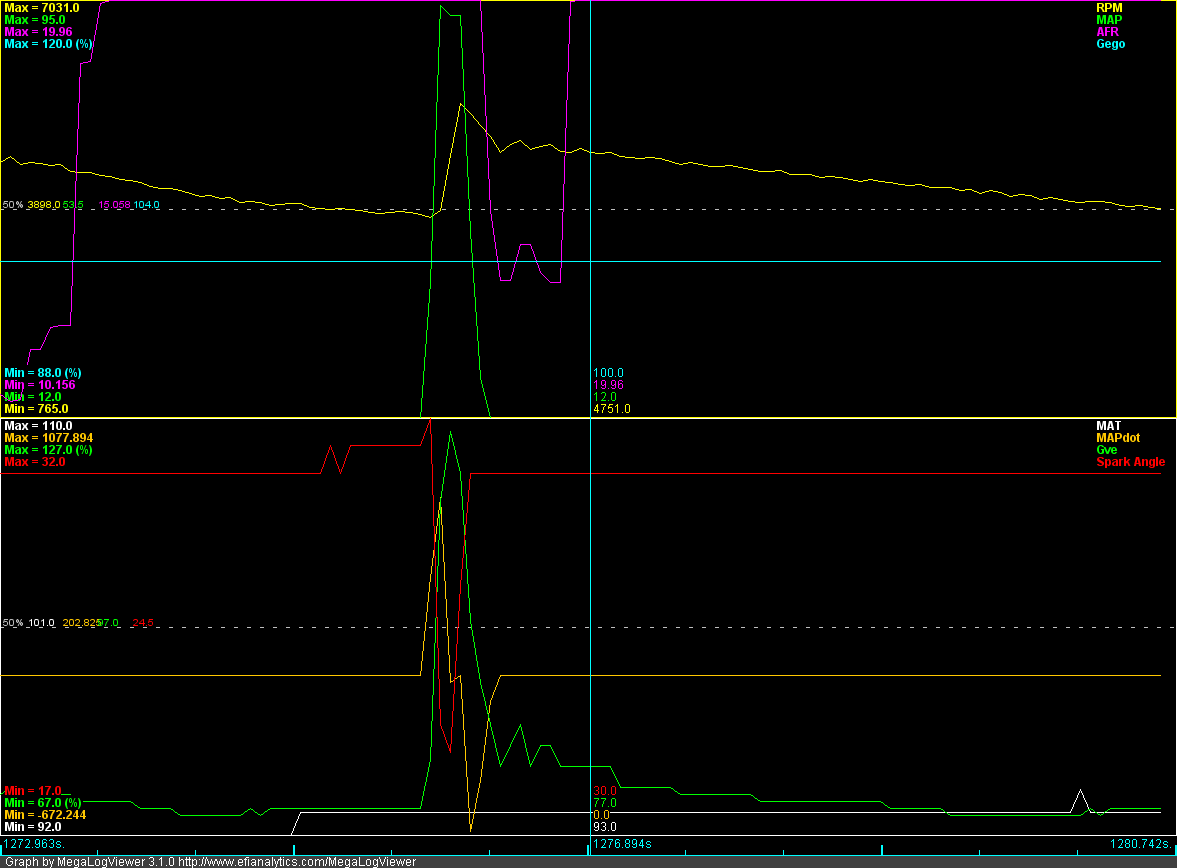Click the green MAP spike peak
Viewport: 1177px width, 868px height.
[x=442, y=7]
